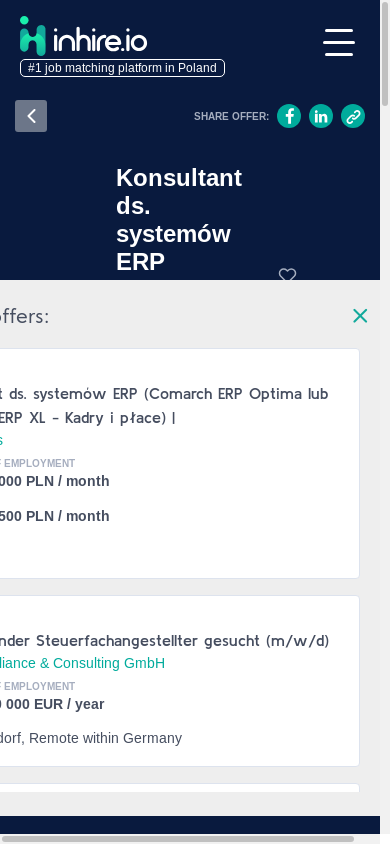The image size is (390, 844).
Task: Open the hamburger navigation menu
Action: tap(339, 43)
